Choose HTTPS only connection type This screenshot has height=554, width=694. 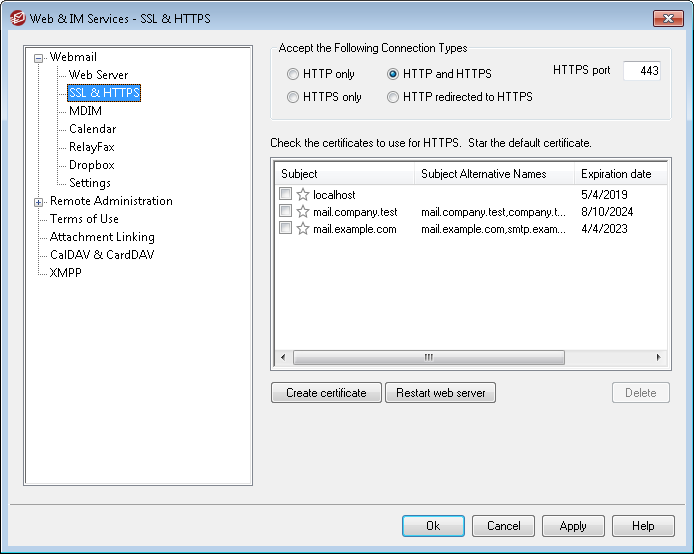coord(293,97)
